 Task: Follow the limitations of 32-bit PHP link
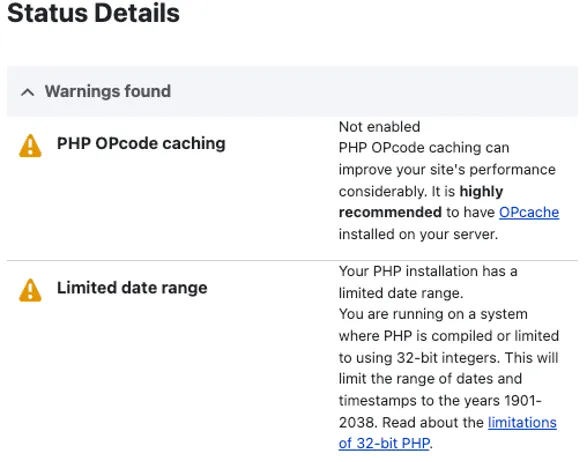click(x=447, y=433)
